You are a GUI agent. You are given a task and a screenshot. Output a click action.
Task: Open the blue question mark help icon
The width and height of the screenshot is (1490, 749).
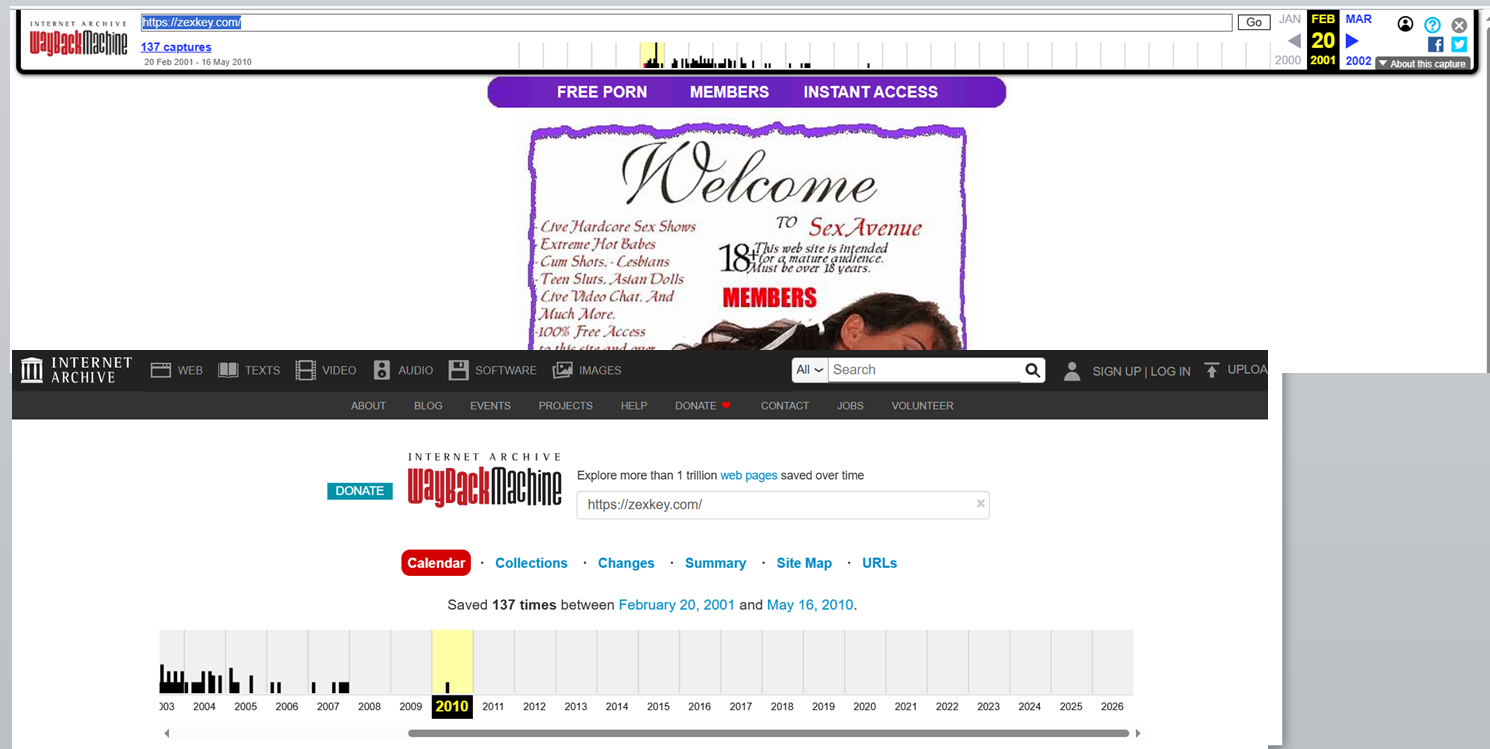1433,25
